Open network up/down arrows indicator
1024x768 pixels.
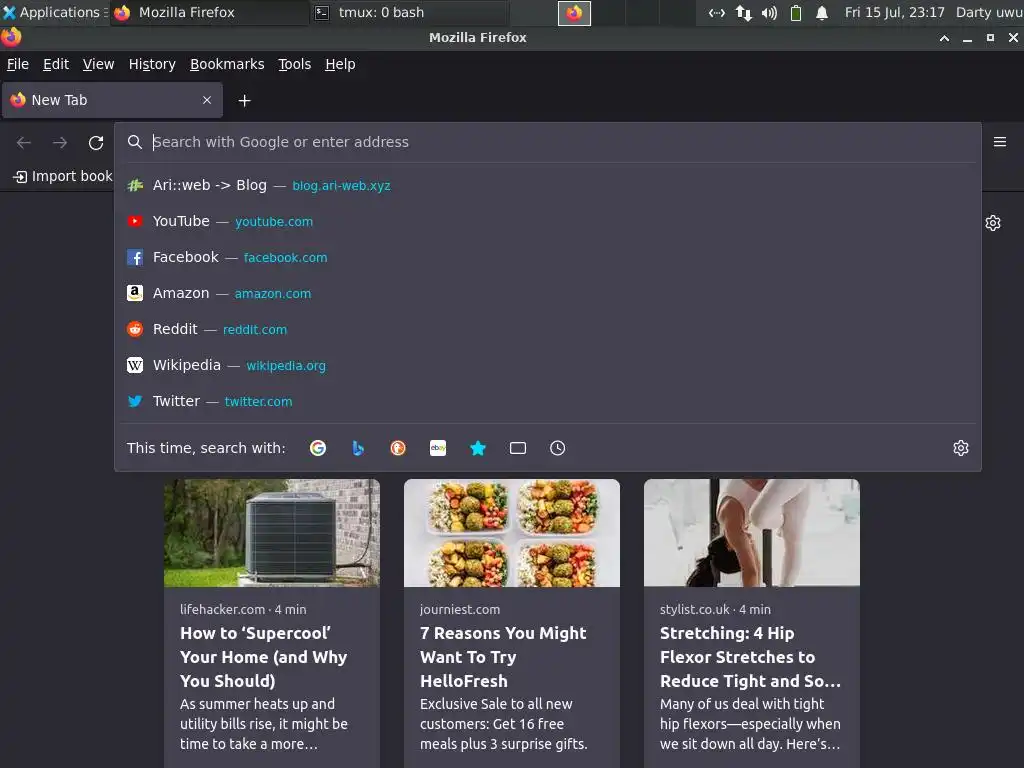coord(744,12)
